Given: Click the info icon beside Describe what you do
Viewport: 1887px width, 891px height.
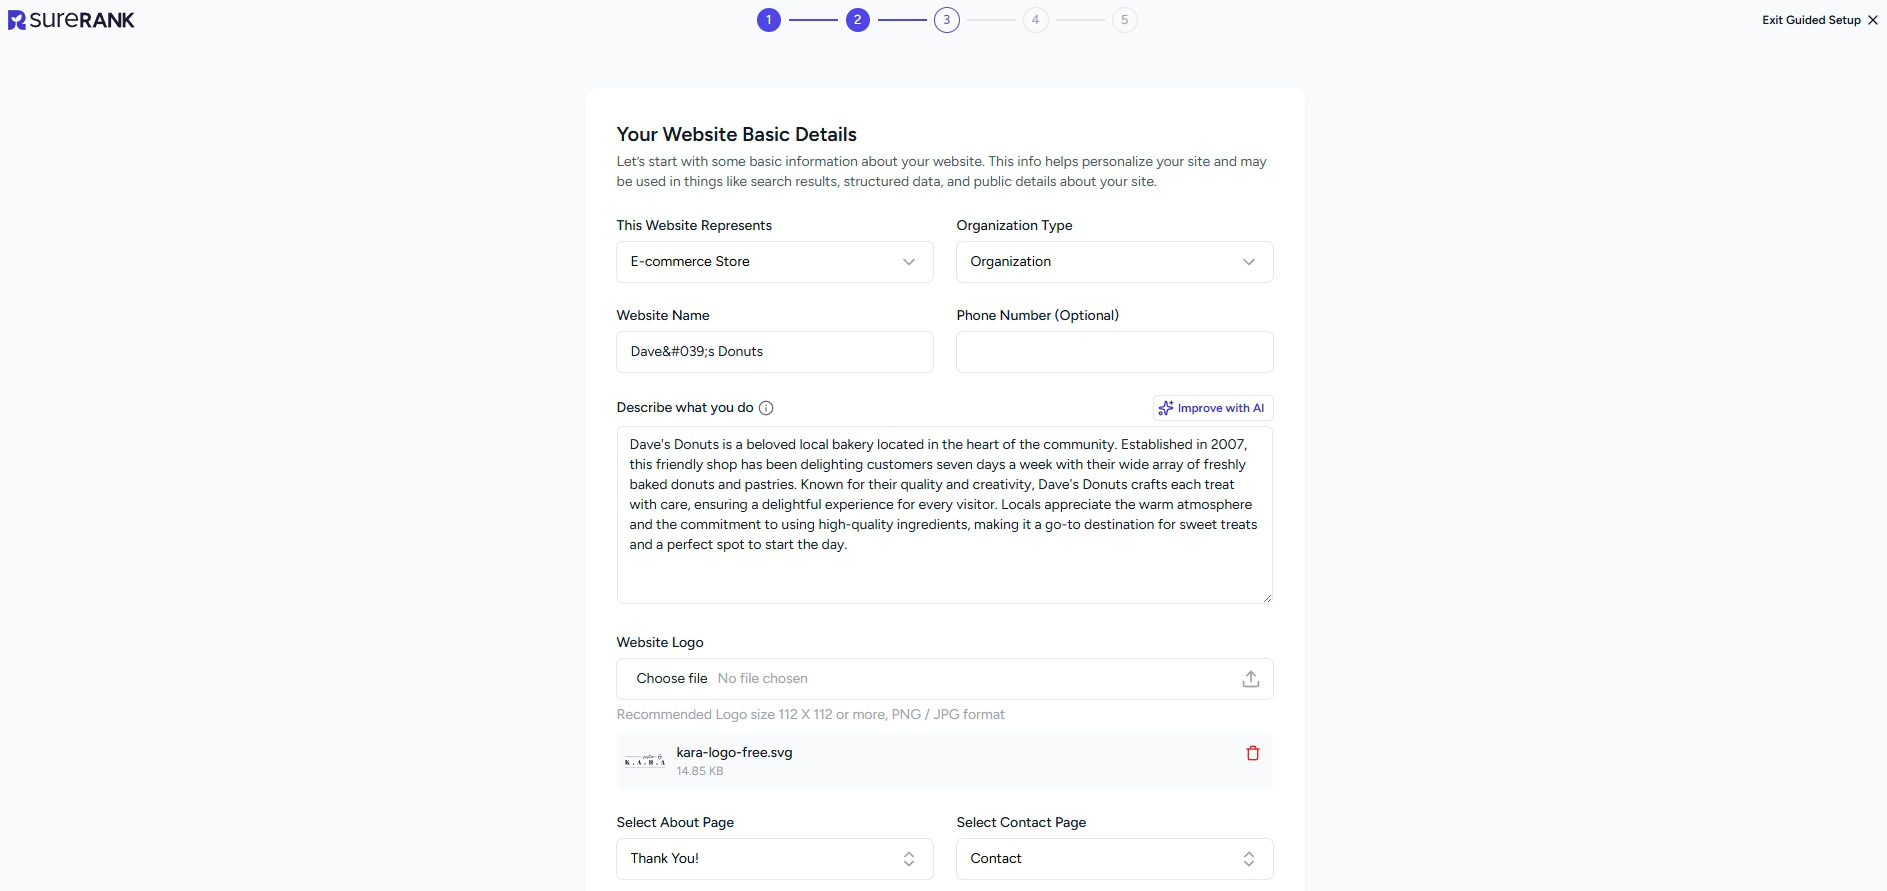Looking at the screenshot, I should (x=766, y=408).
